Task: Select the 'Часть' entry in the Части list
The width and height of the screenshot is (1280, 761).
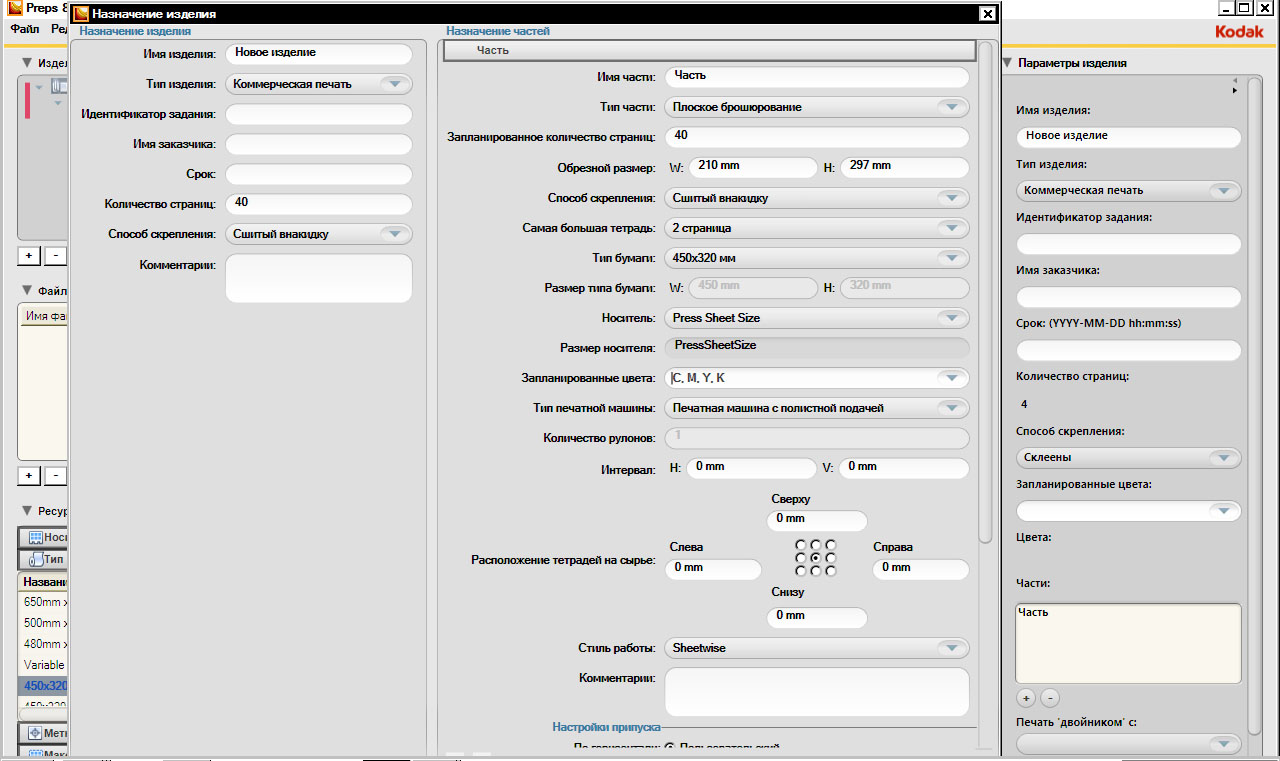Action: click(1033, 612)
